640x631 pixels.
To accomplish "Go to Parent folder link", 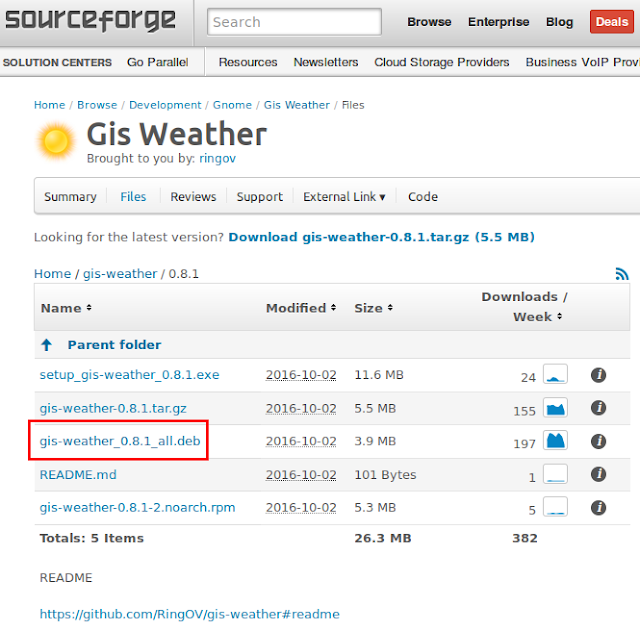I will point(114,345).
